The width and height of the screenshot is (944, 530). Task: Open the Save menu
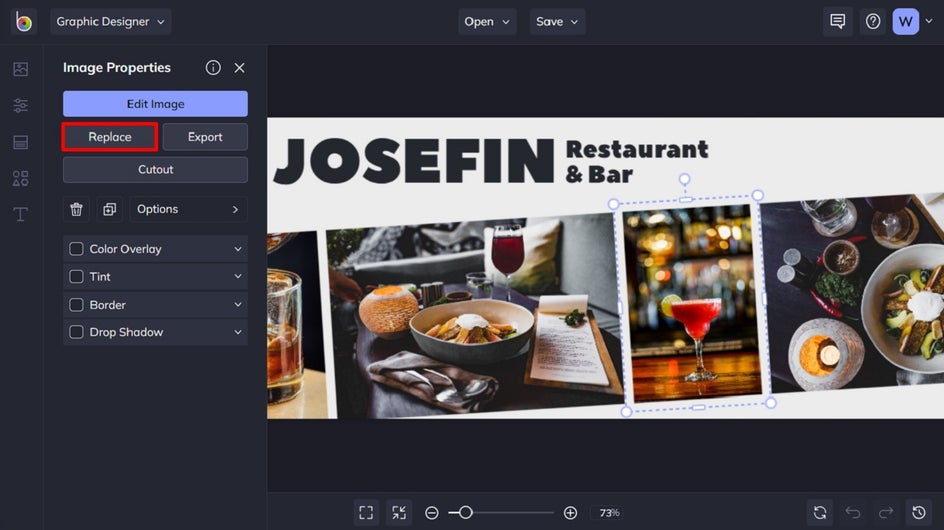point(557,22)
